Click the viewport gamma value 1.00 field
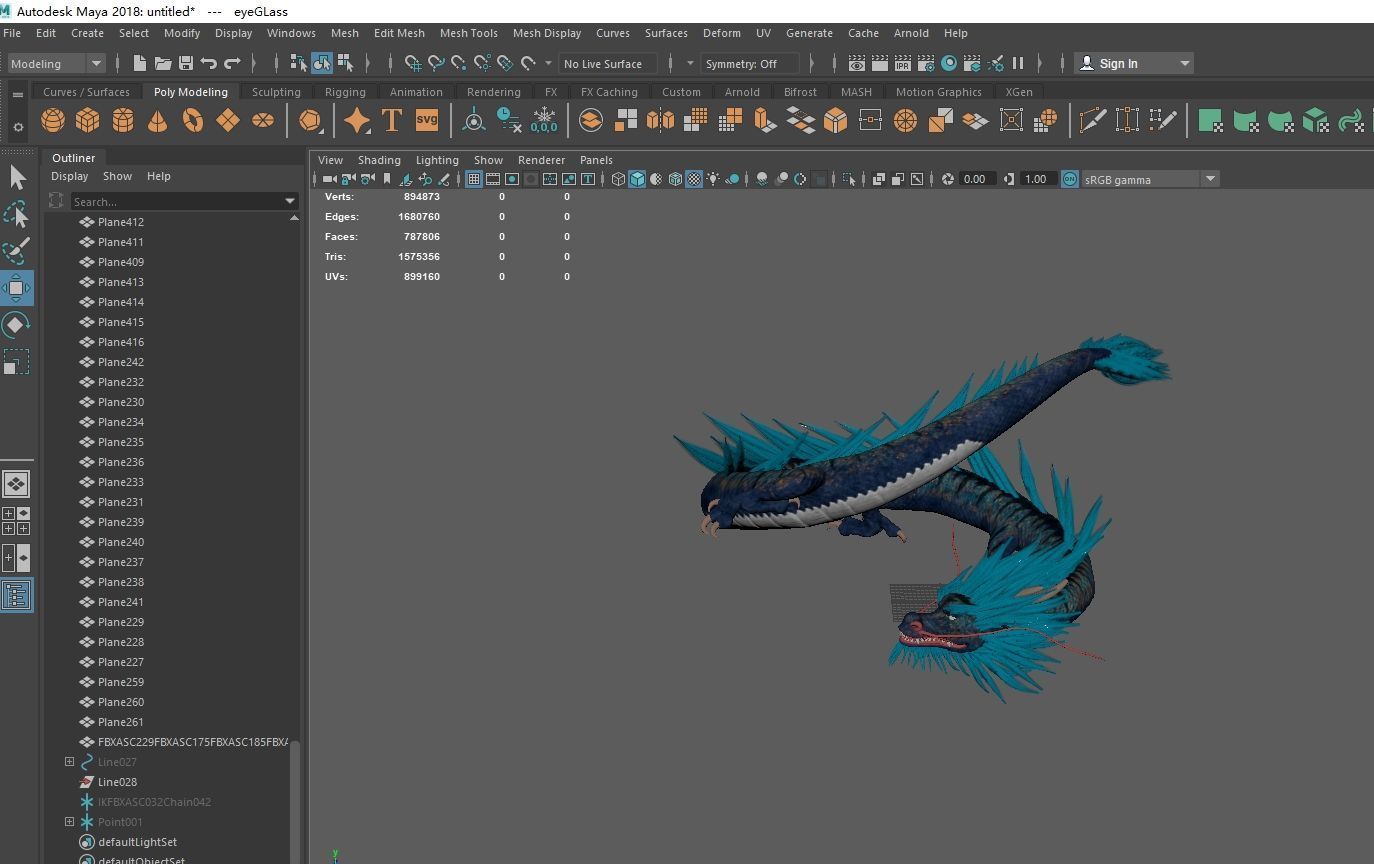 [x=1037, y=179]
